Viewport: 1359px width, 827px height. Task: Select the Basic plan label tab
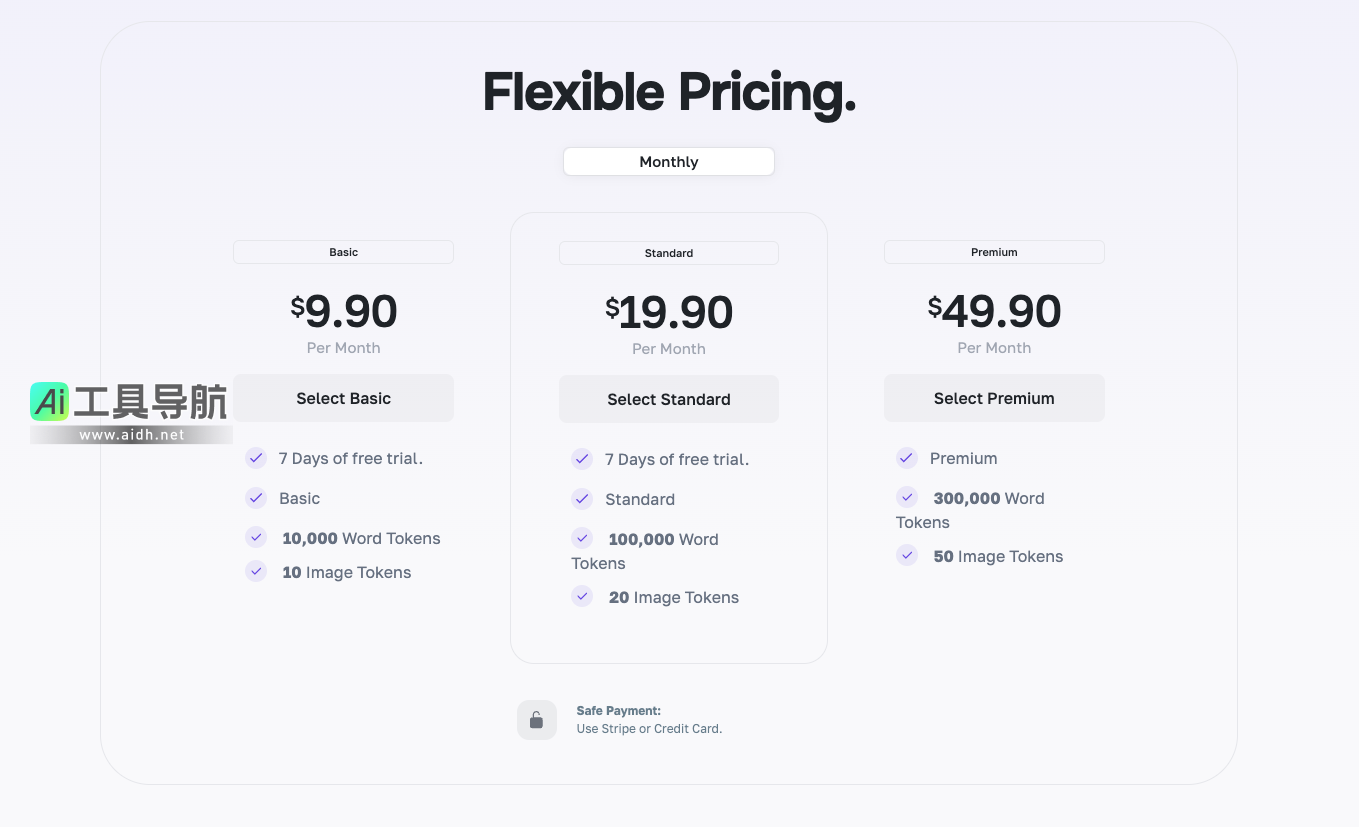(x=343, y=252)
